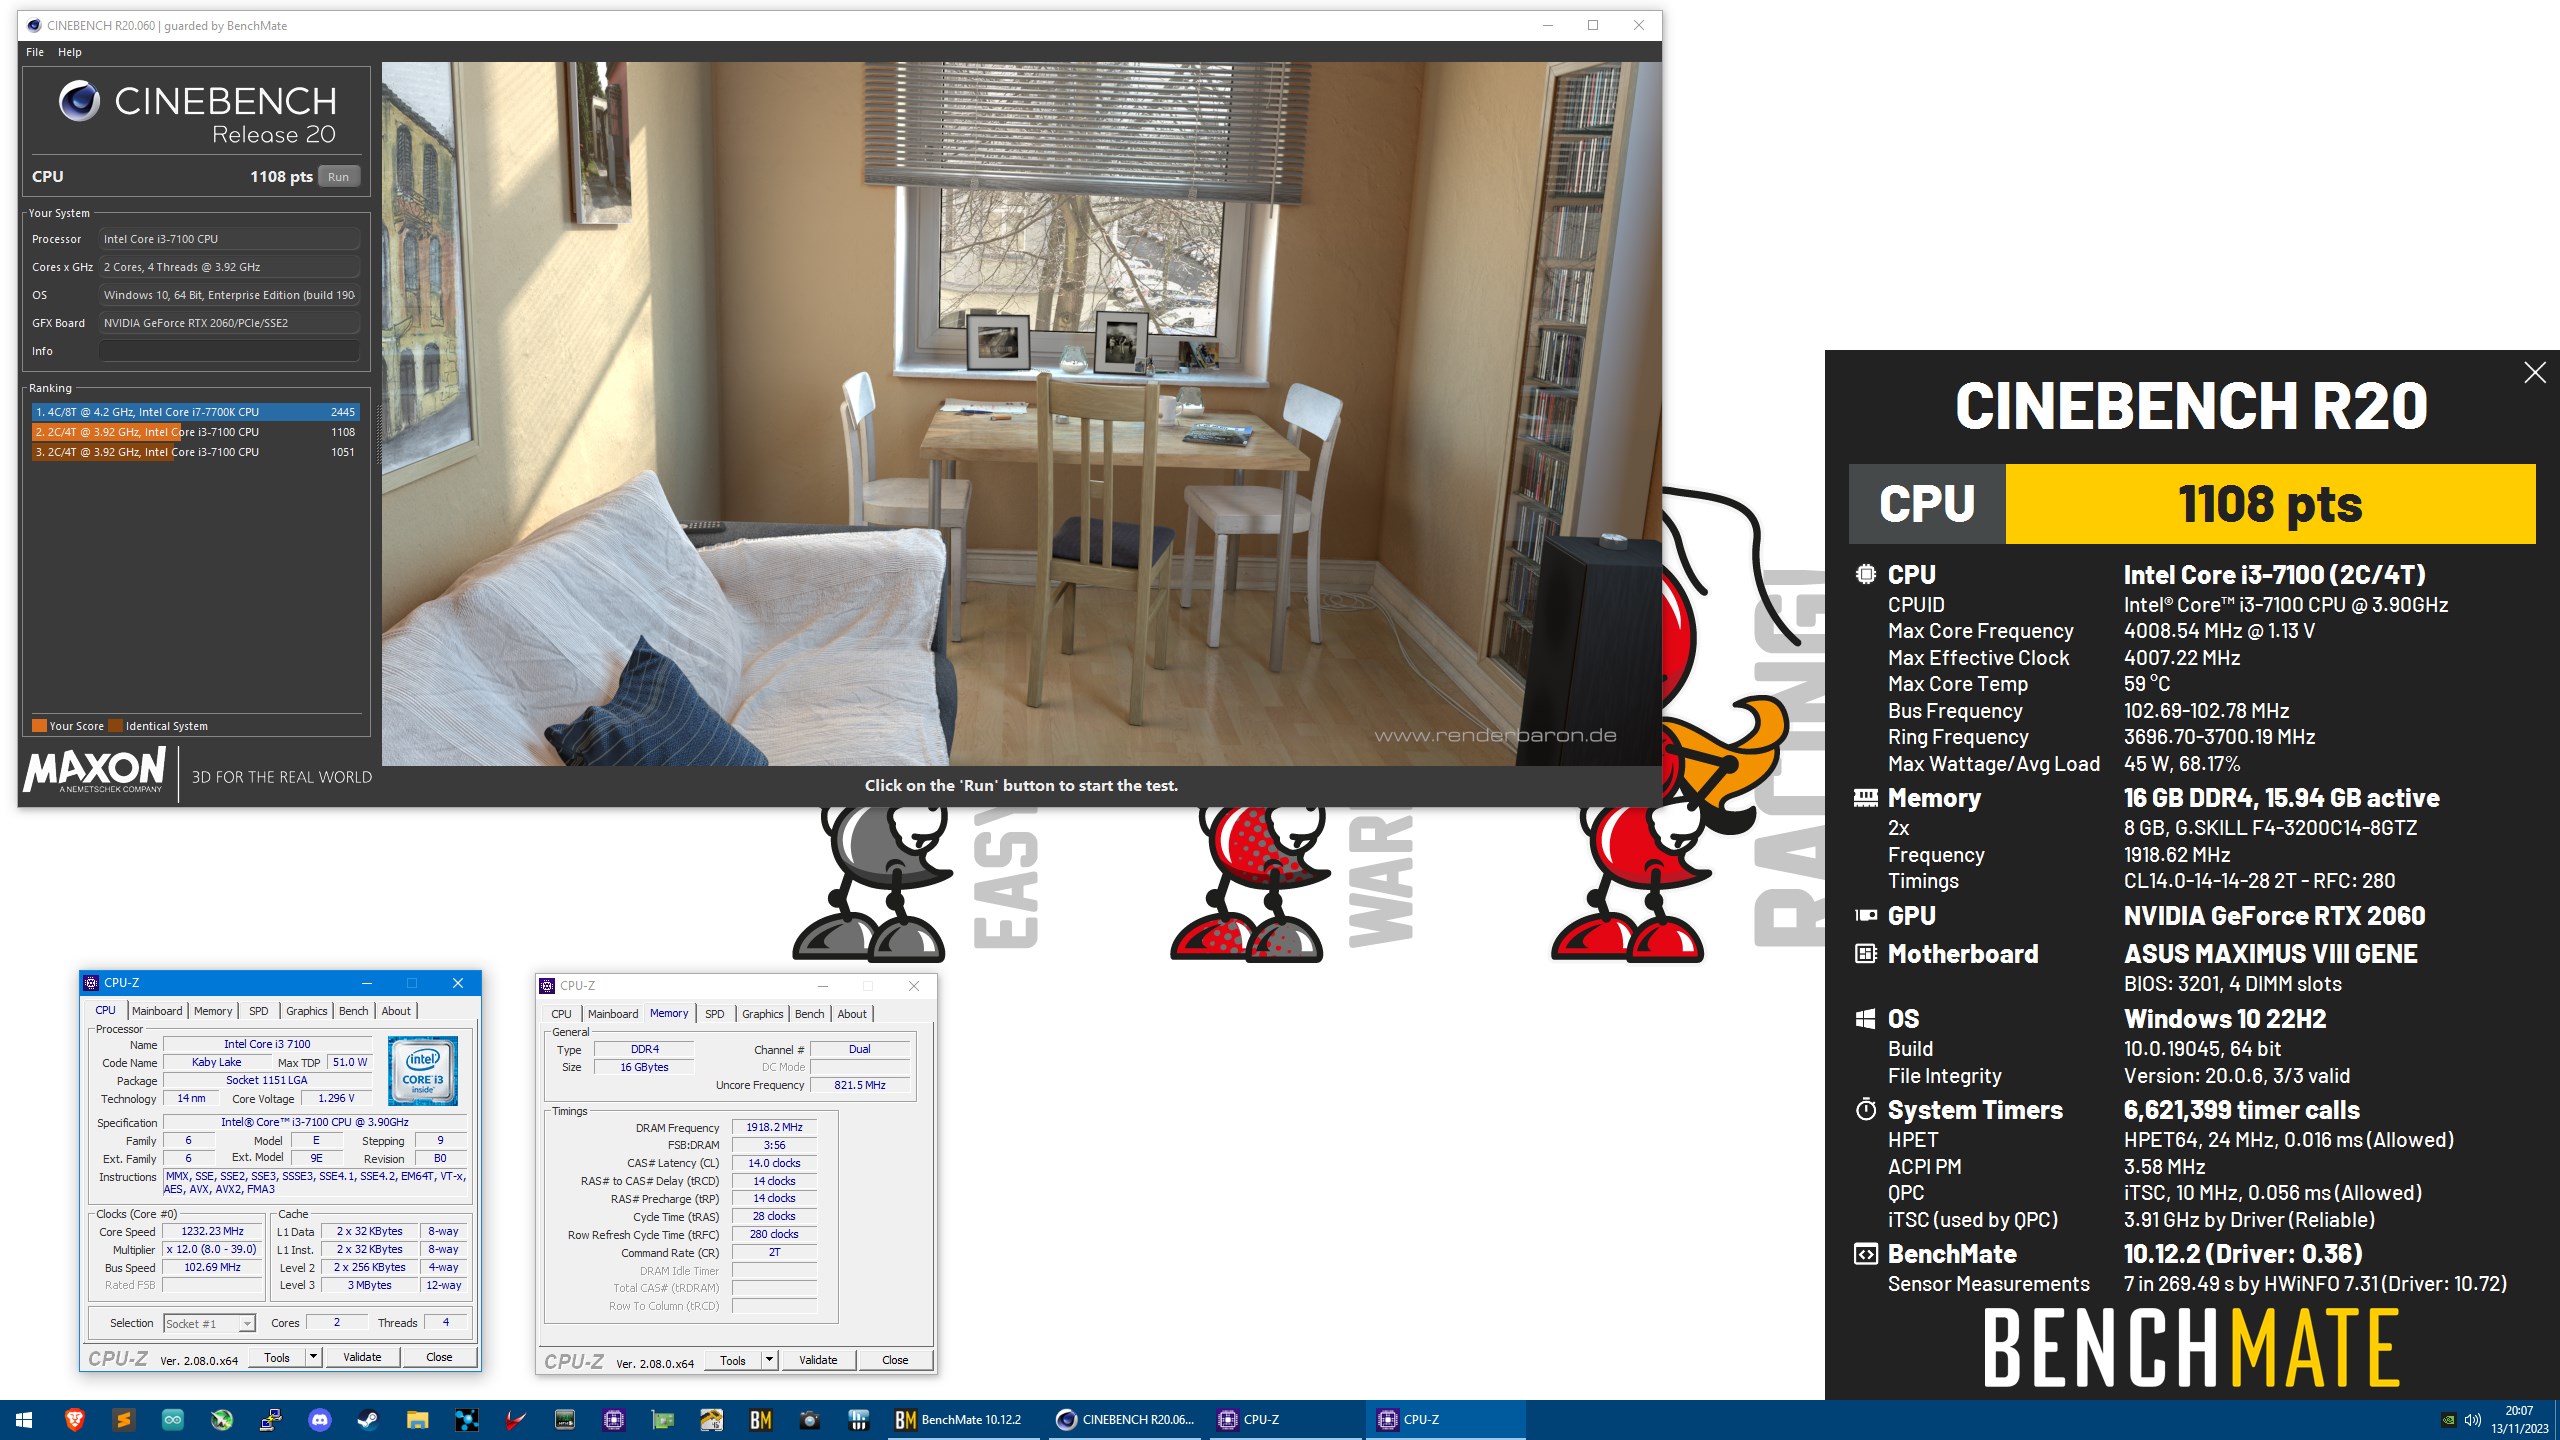Open Sublime Text from the taskbar
The height and width of the screenshot is (1440, 2560).
[123, 1420]
